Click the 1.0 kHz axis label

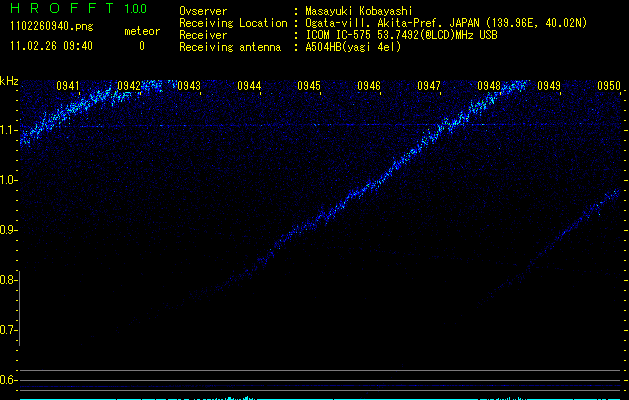coord(8,180)
